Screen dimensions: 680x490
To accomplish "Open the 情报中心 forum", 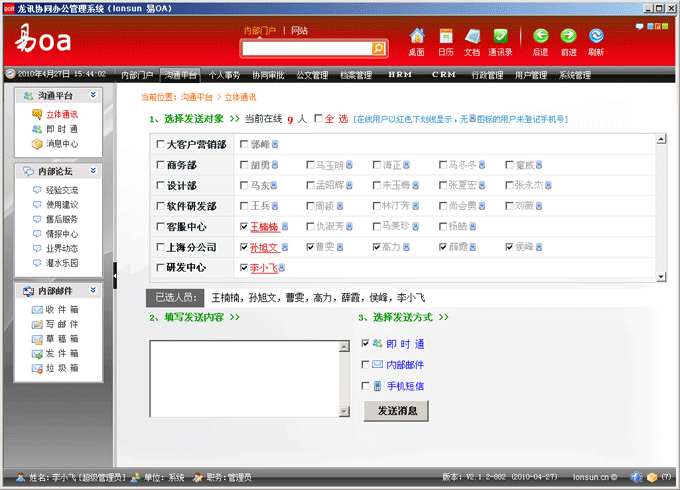I will pos(62,234).
